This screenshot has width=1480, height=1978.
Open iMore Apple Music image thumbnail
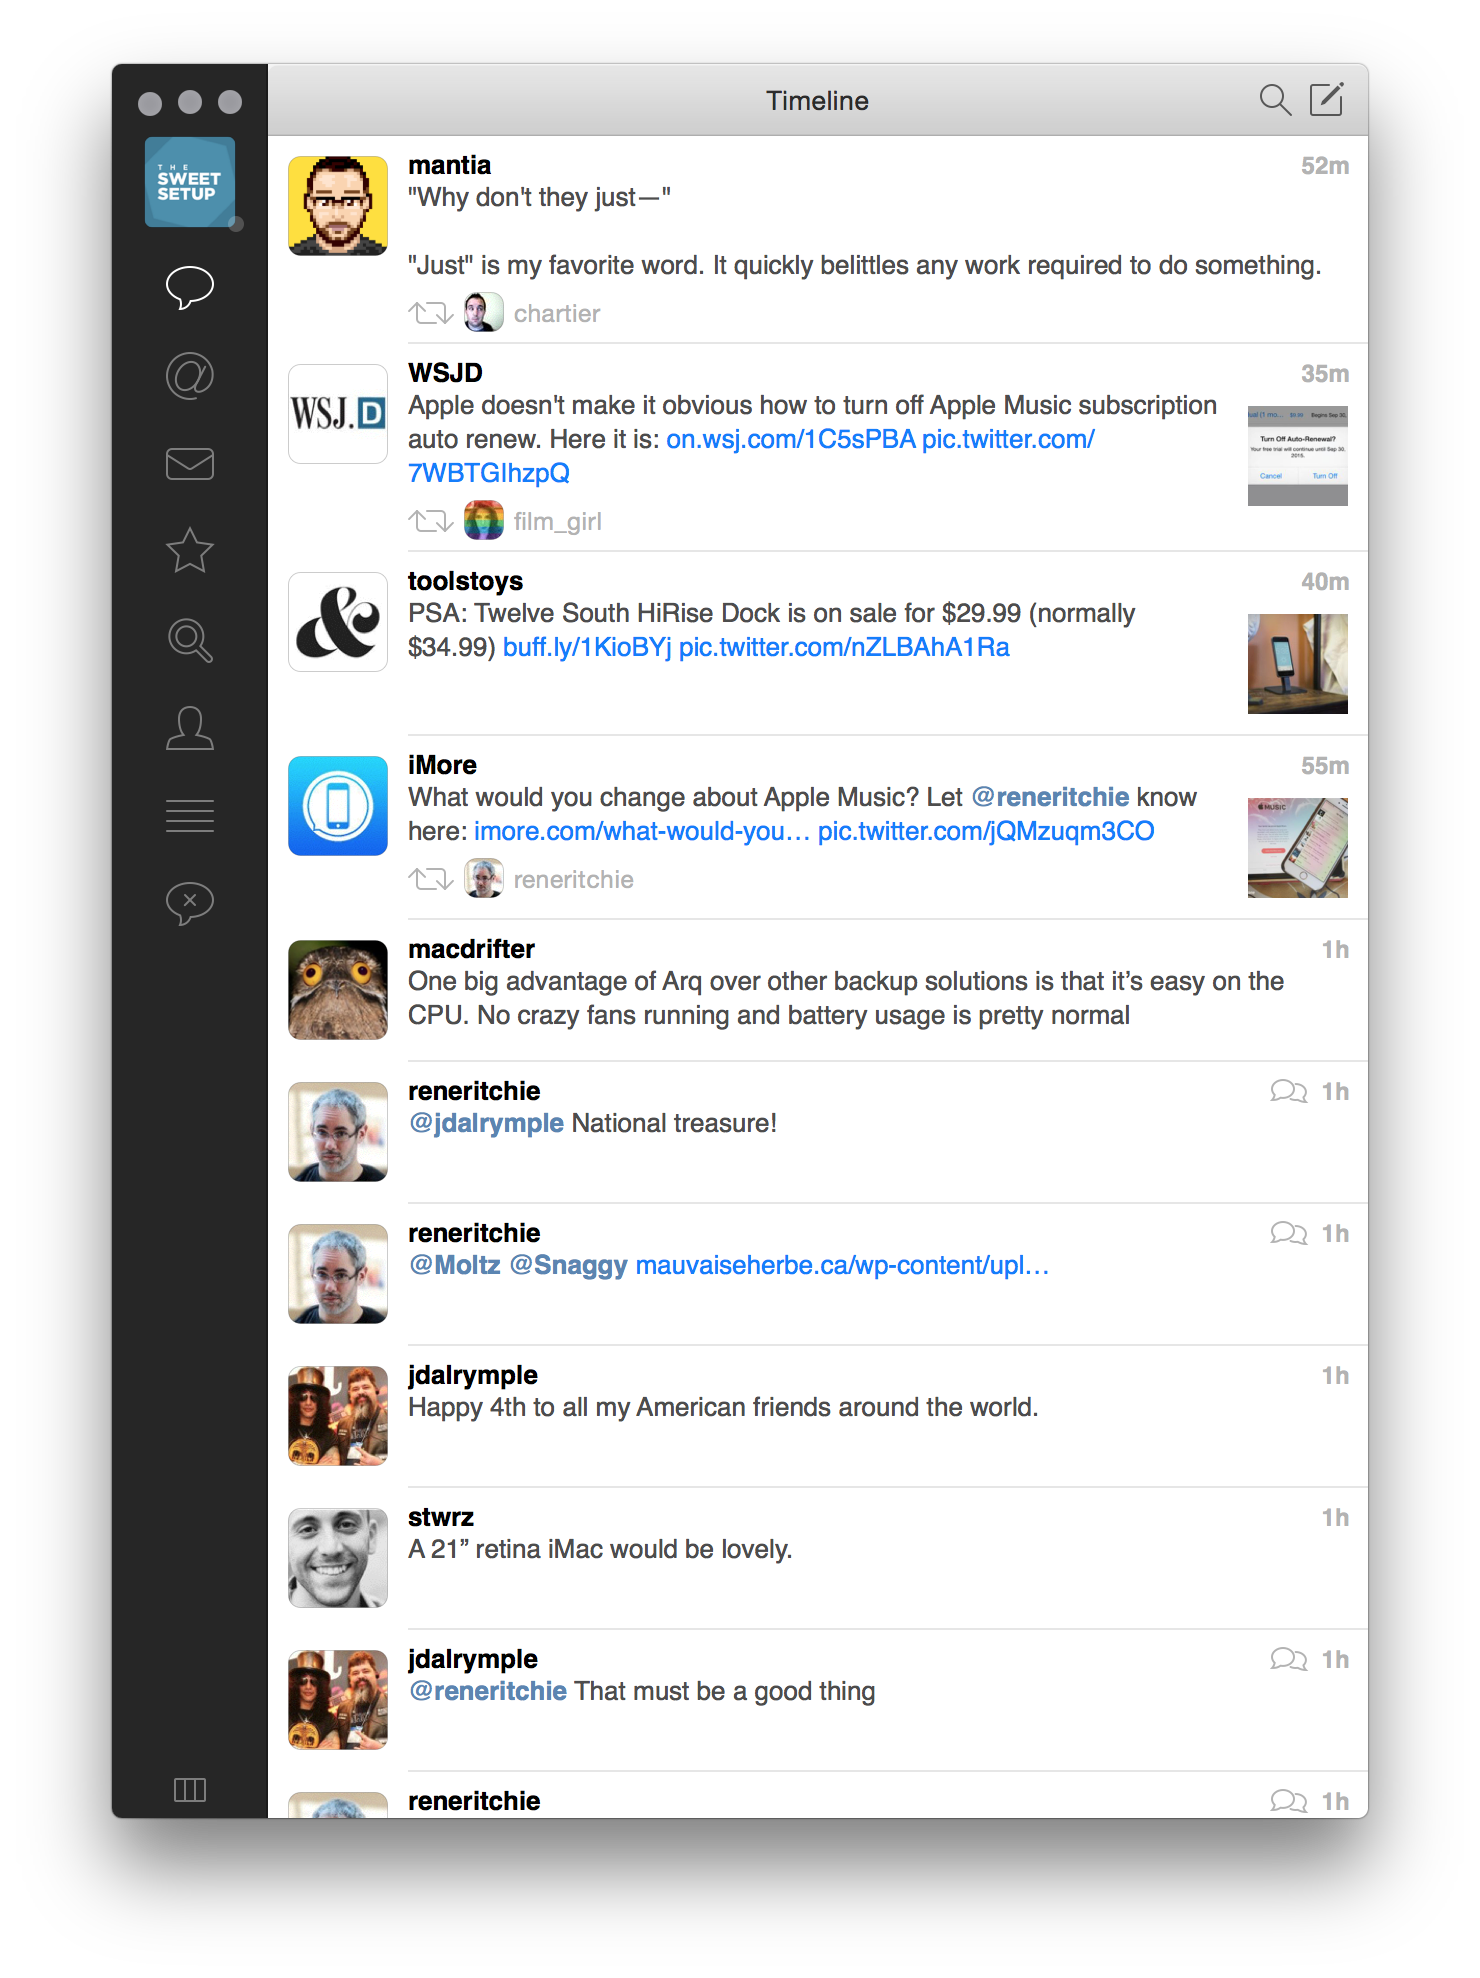[1298, 848]
